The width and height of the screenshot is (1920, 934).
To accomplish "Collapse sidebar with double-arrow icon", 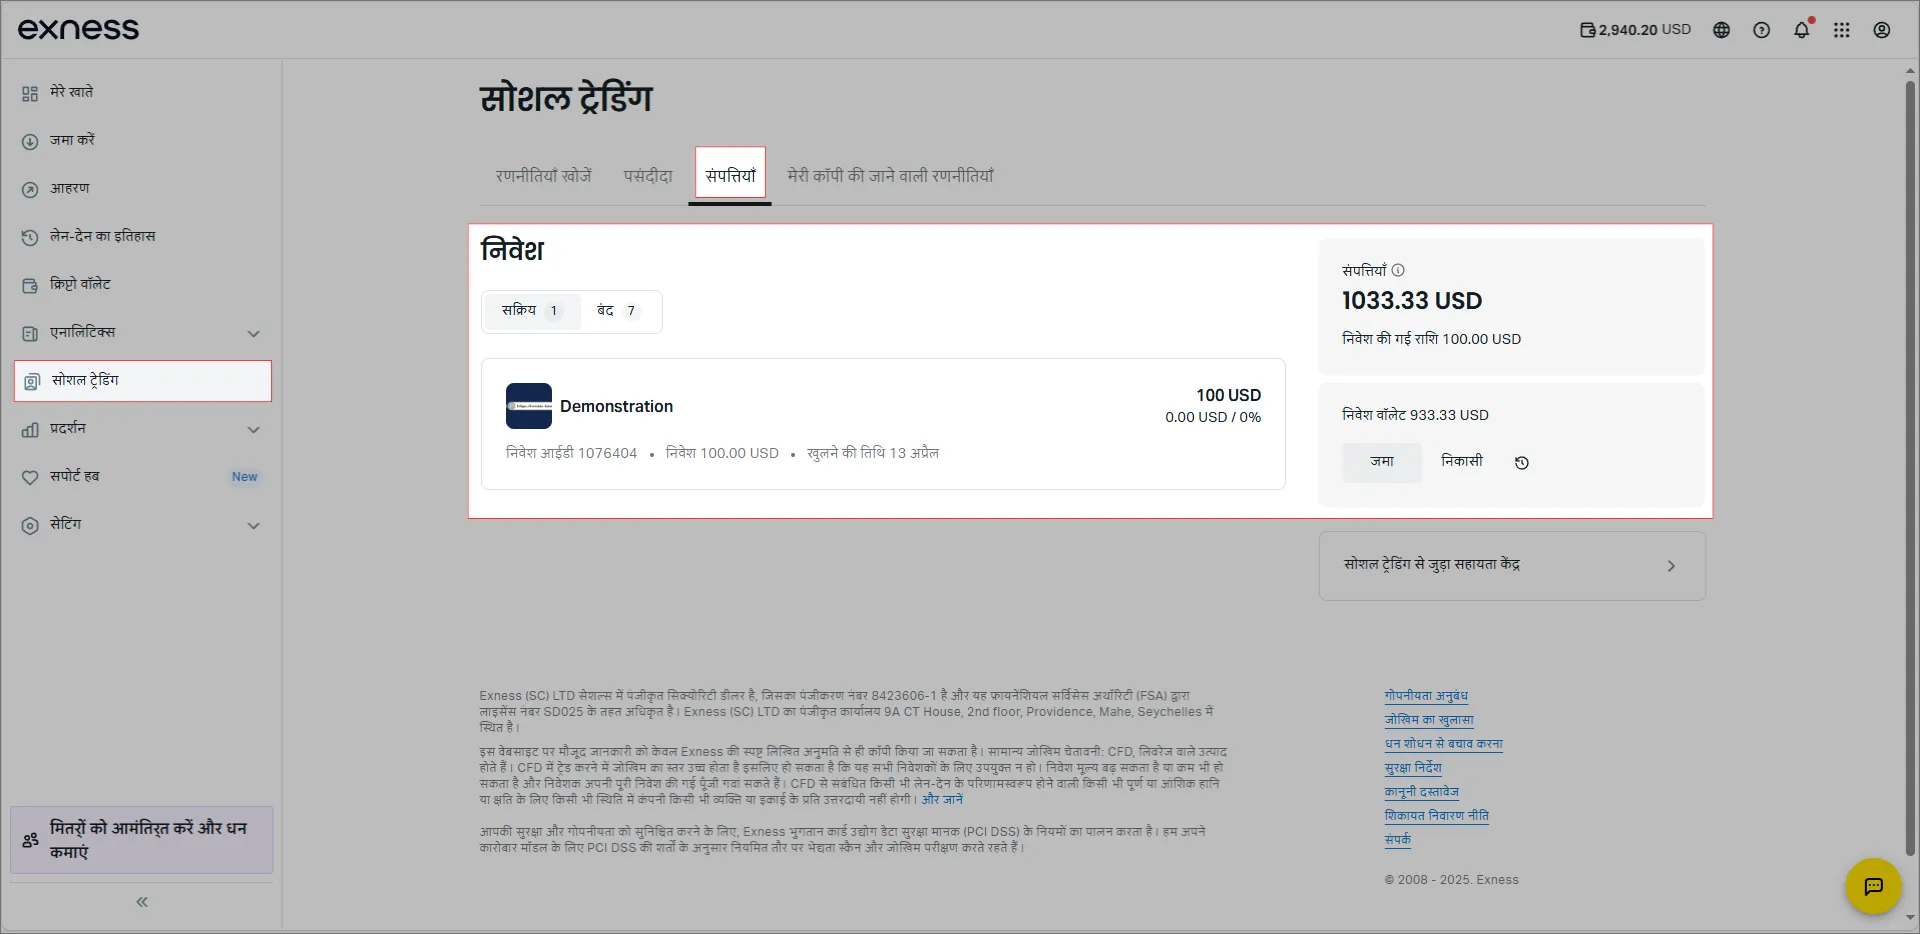I will point(142,902).
